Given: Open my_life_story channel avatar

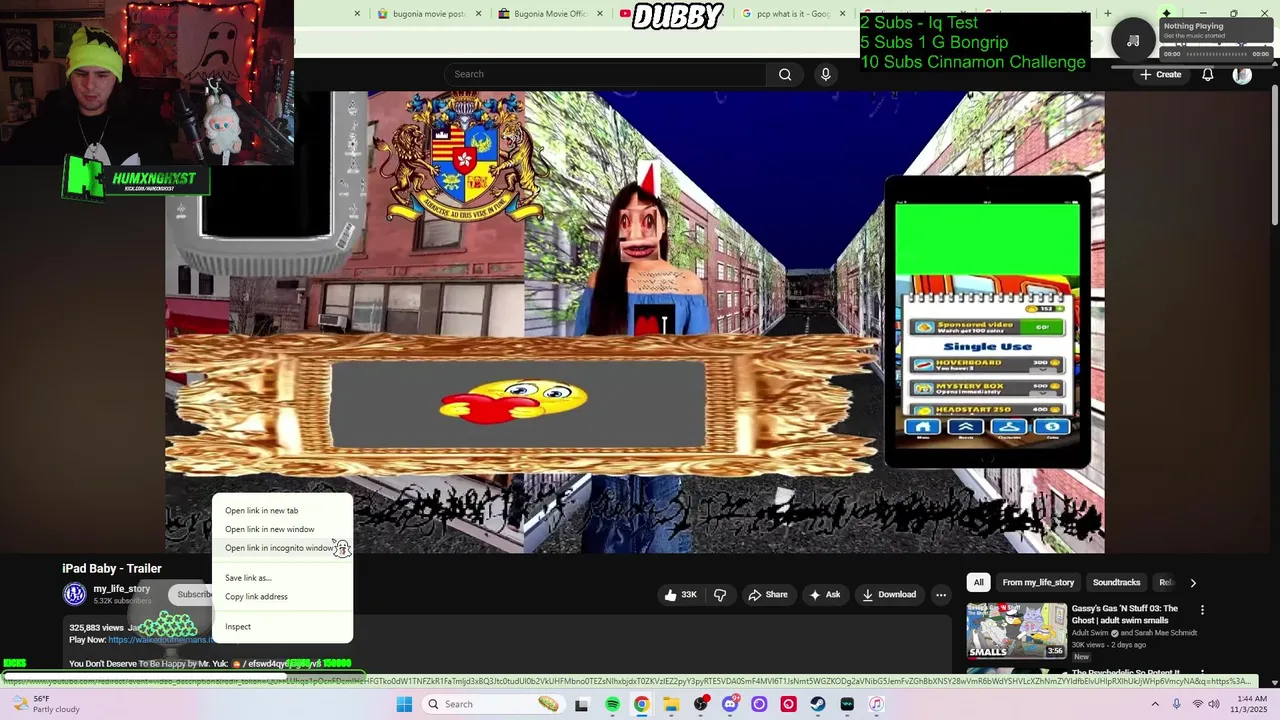Looking at the screenshot, I should [x=75, y=594].
